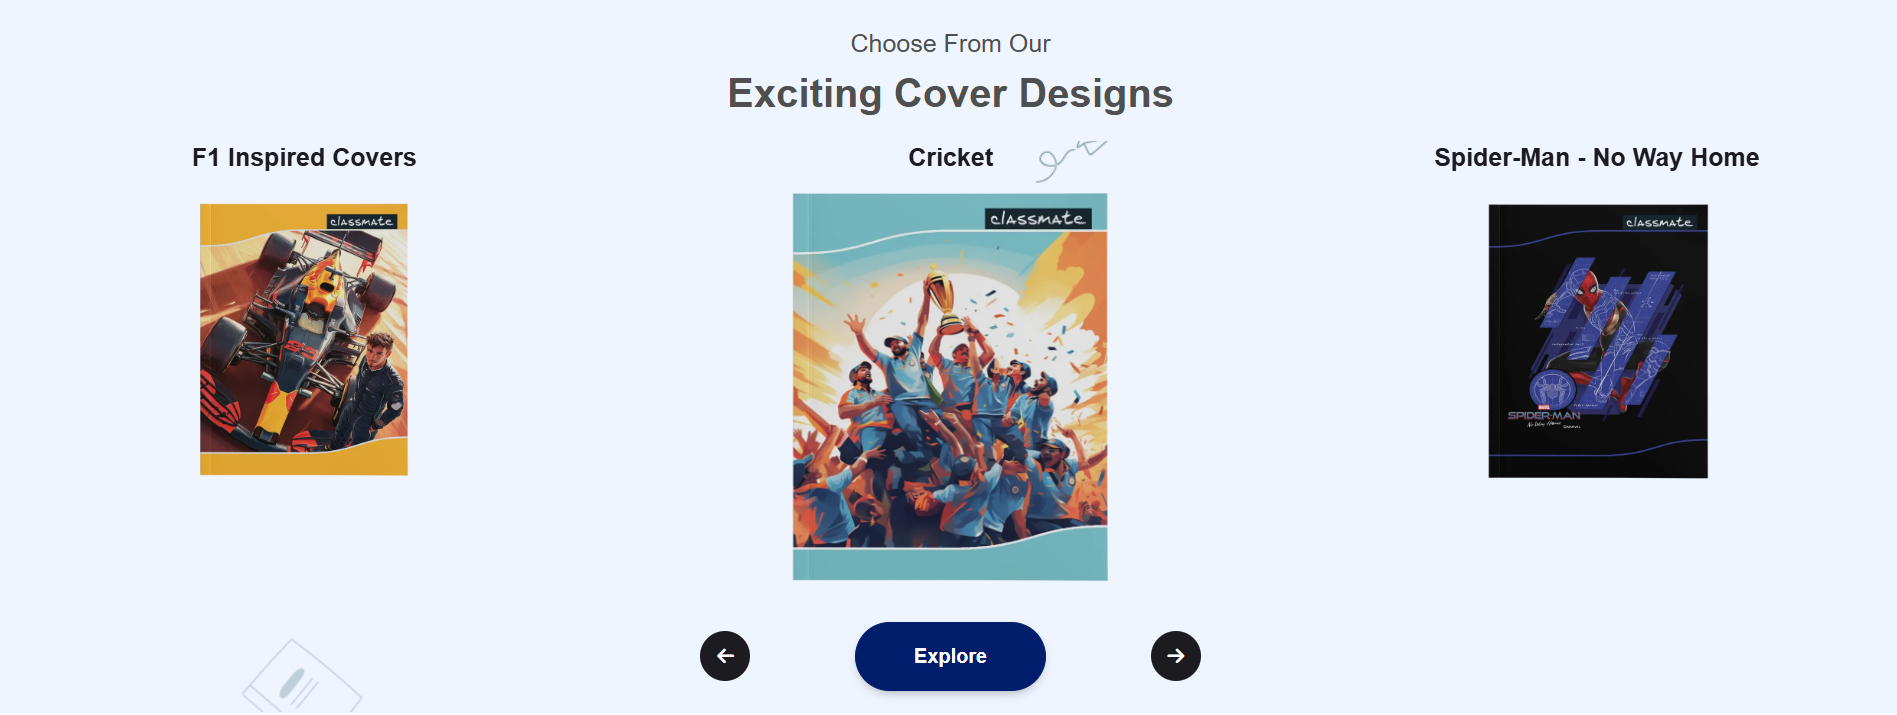This screenshot has height=715, width=1897.
Task: Click the next arrow carousel button
Action: click(x=1176, y=656)
